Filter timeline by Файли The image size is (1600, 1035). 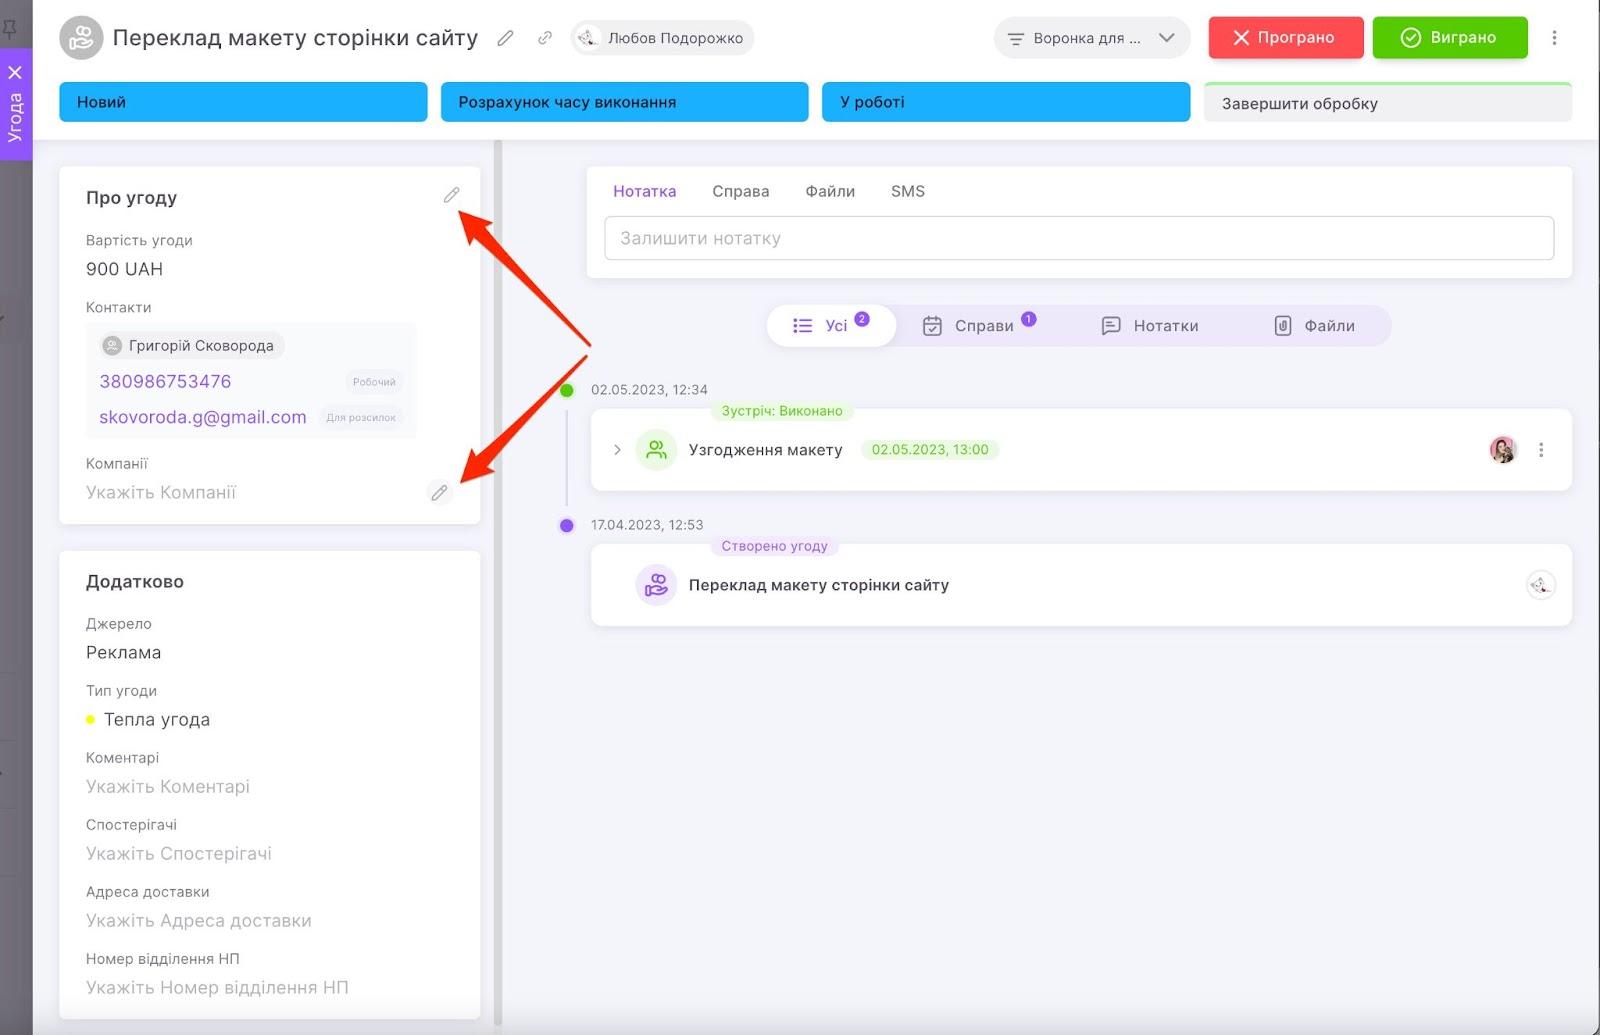(1315, 326)
